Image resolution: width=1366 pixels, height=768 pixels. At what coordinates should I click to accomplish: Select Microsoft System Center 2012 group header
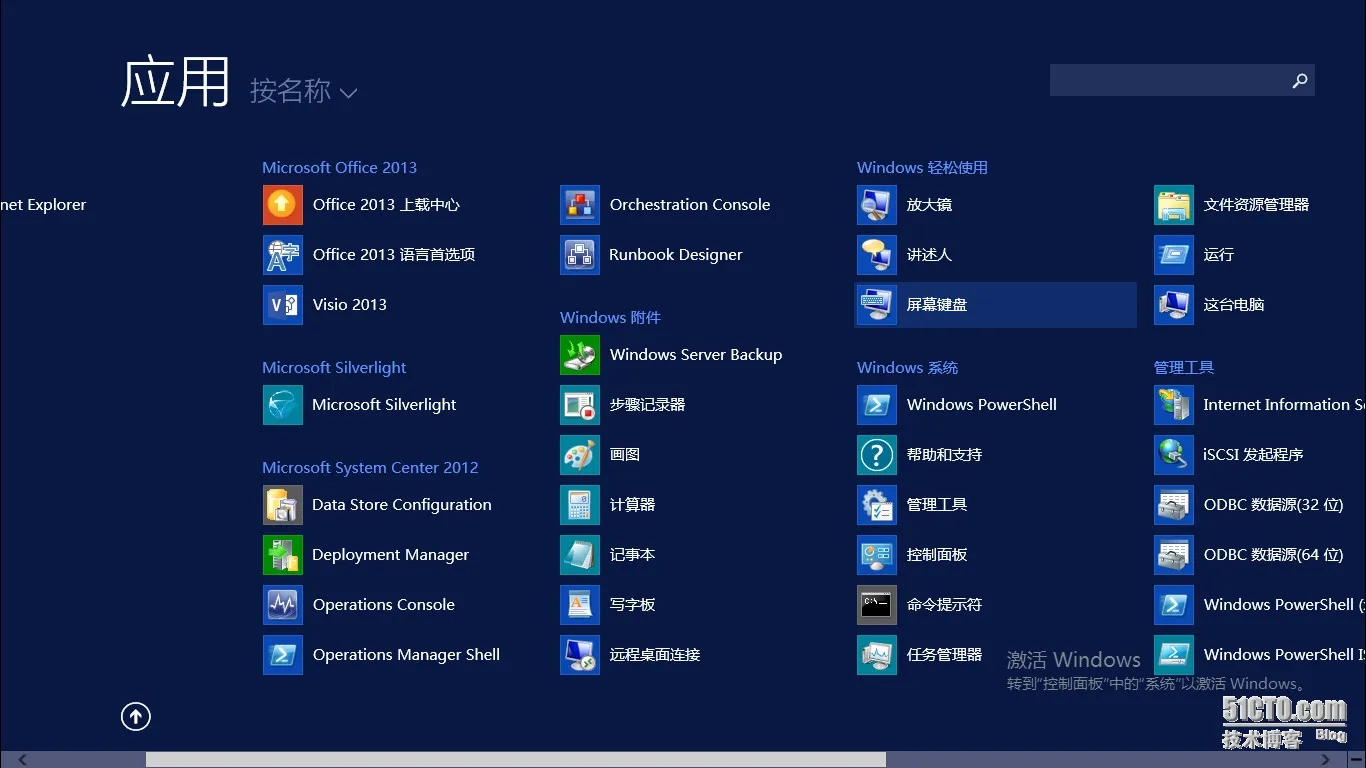(x=370, y=468)
